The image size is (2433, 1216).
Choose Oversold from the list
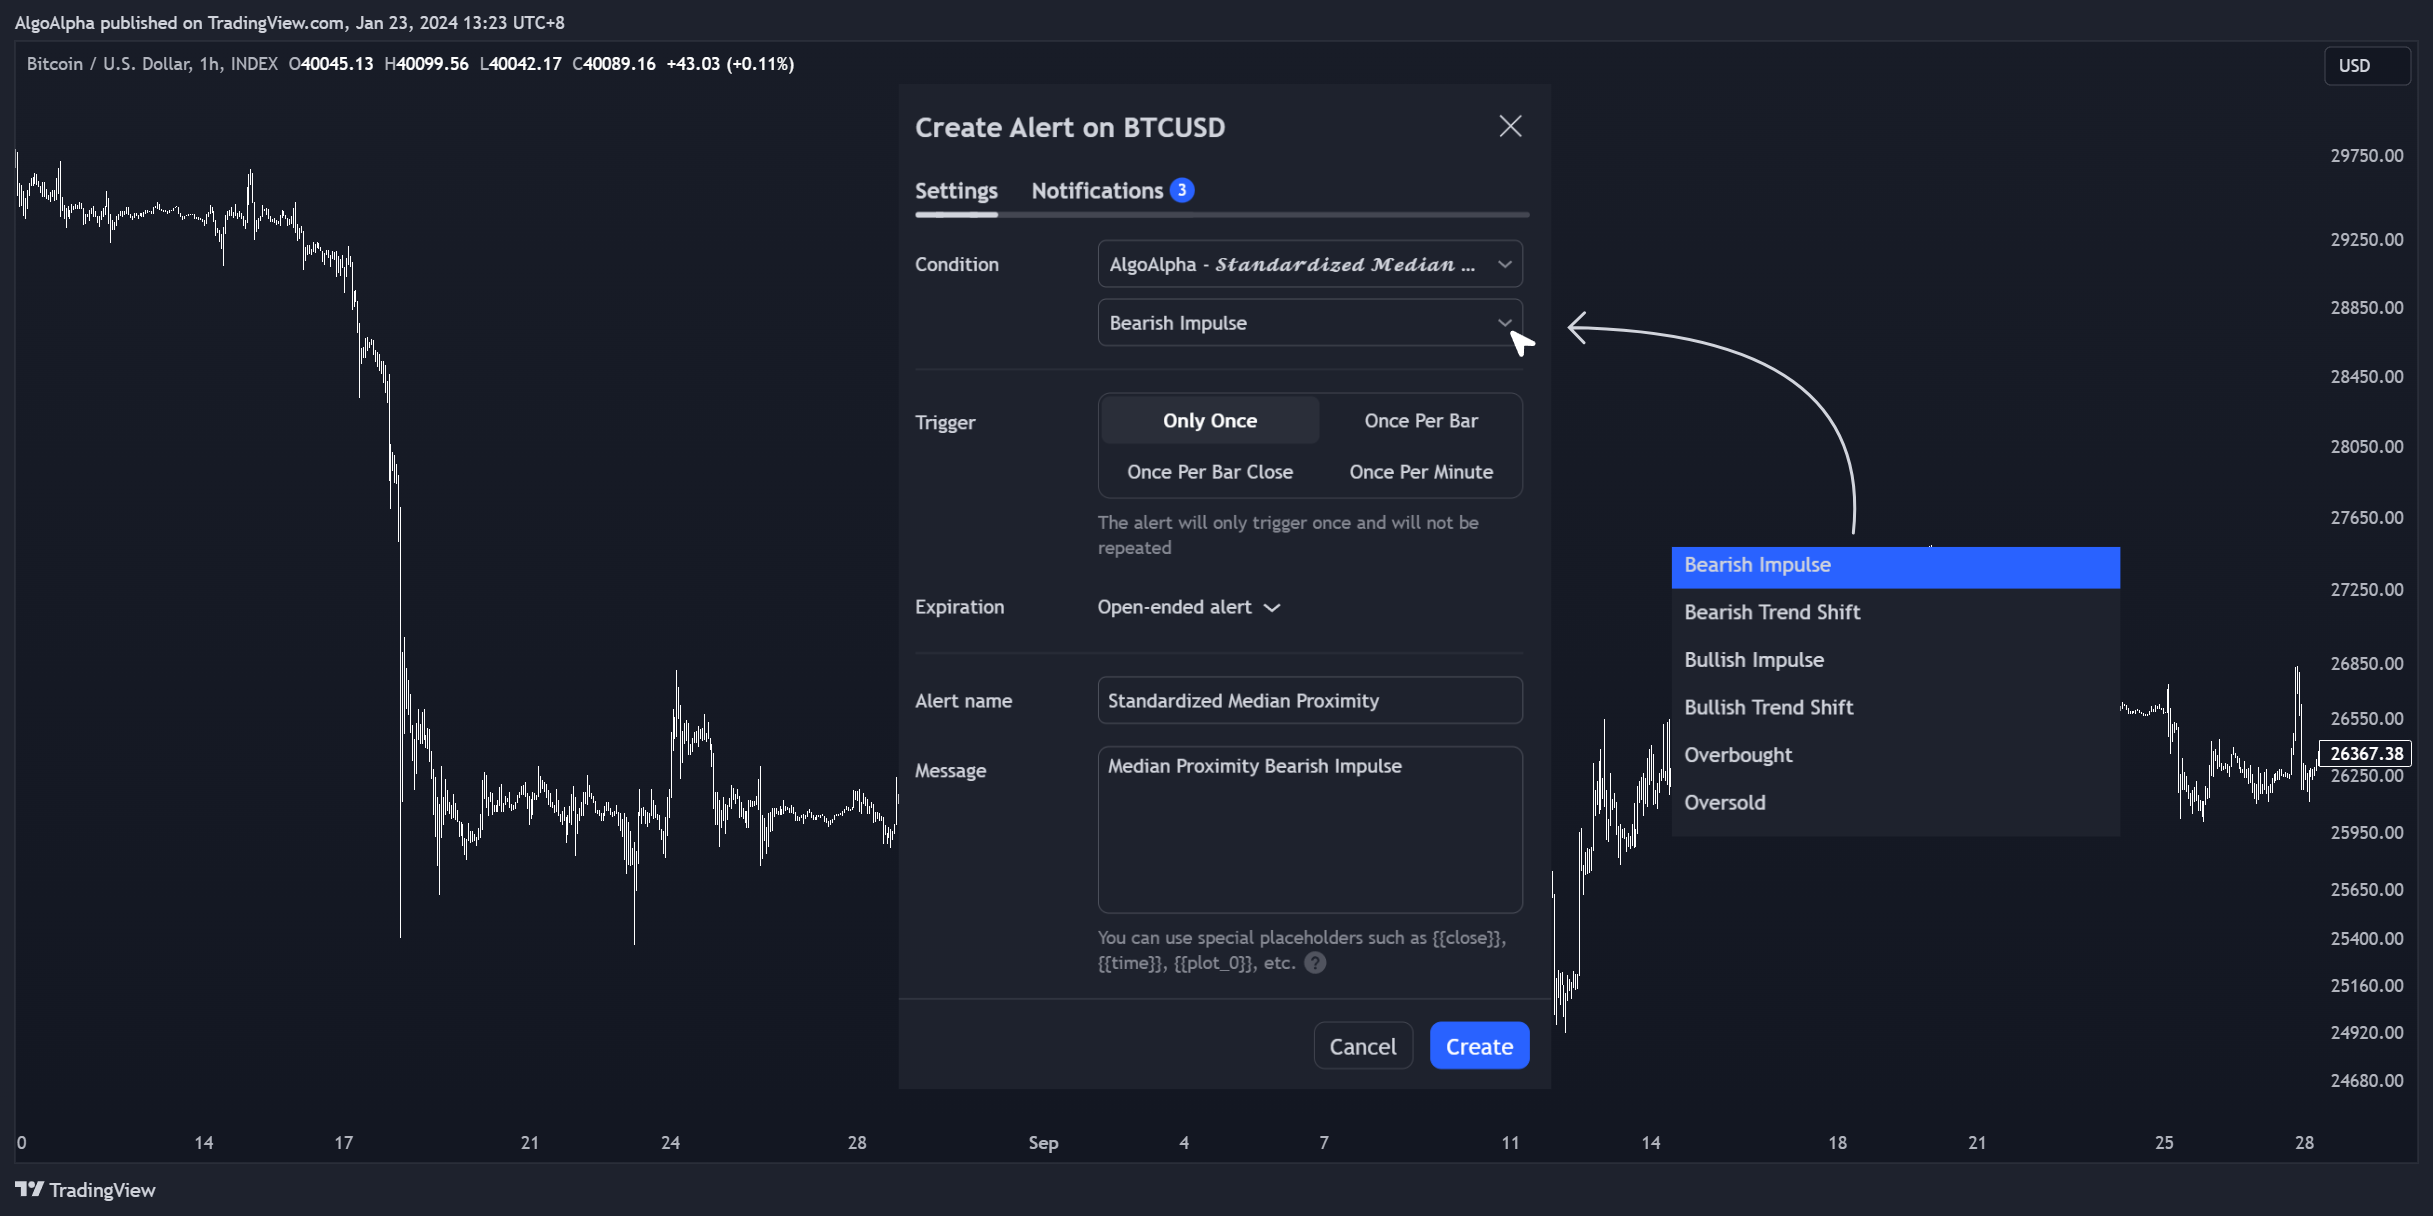[1895, 803]
